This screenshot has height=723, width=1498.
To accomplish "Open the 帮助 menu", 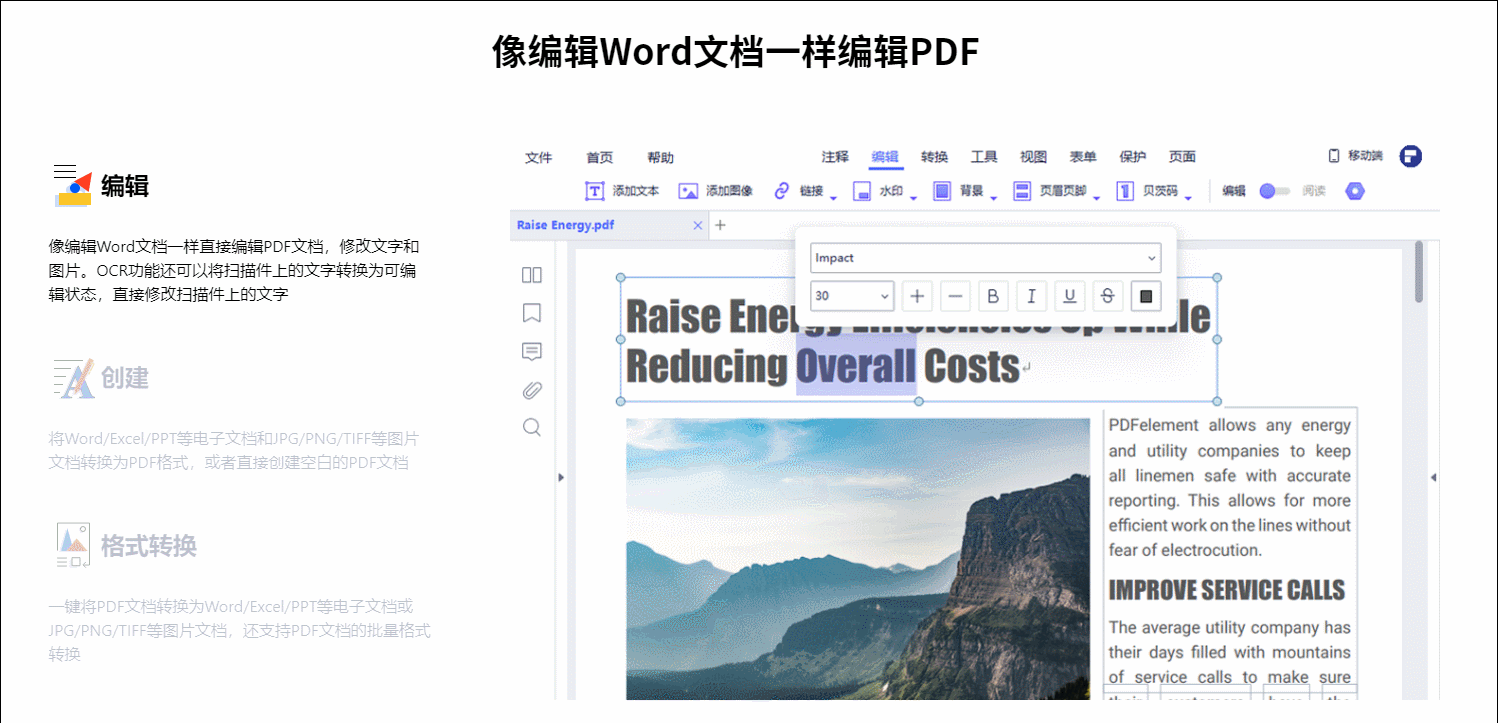I will [x=660, y=158].
